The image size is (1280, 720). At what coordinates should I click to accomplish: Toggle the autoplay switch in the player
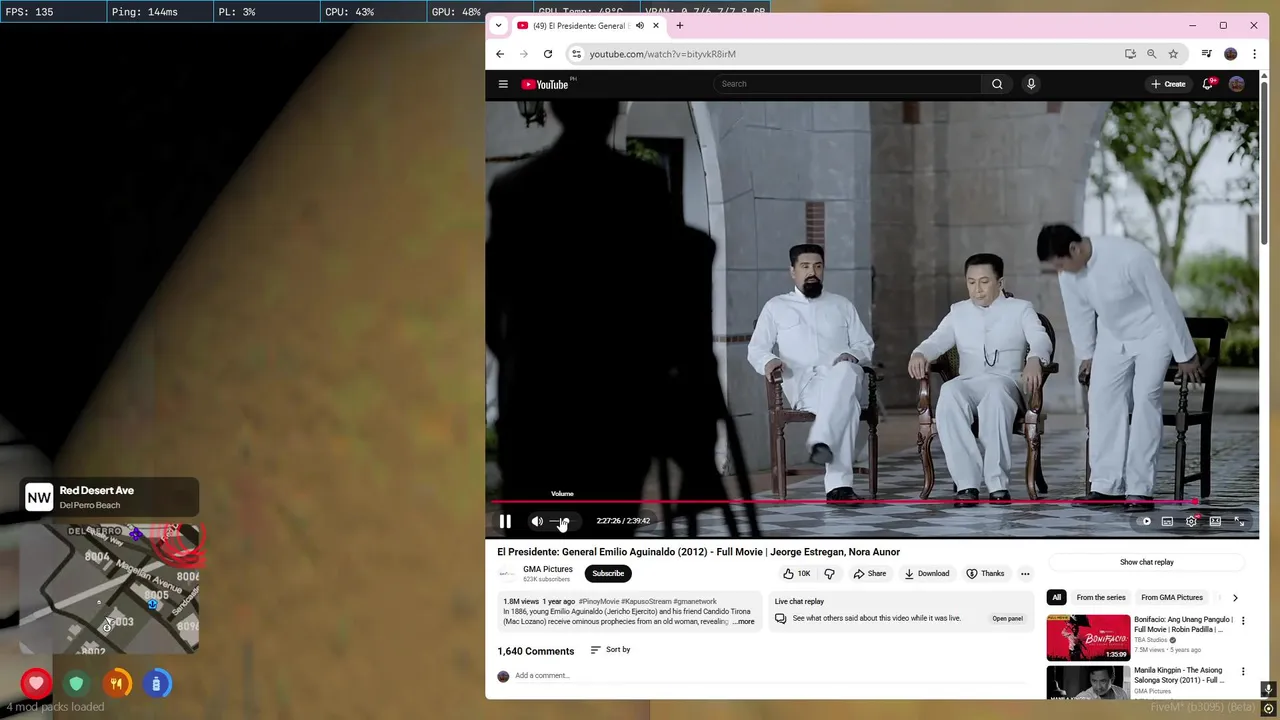[x=1144, y=521]
